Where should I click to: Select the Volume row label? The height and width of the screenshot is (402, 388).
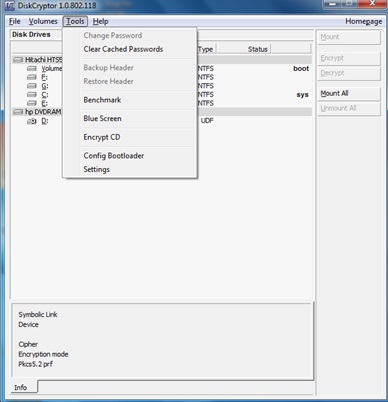(52, 68)
